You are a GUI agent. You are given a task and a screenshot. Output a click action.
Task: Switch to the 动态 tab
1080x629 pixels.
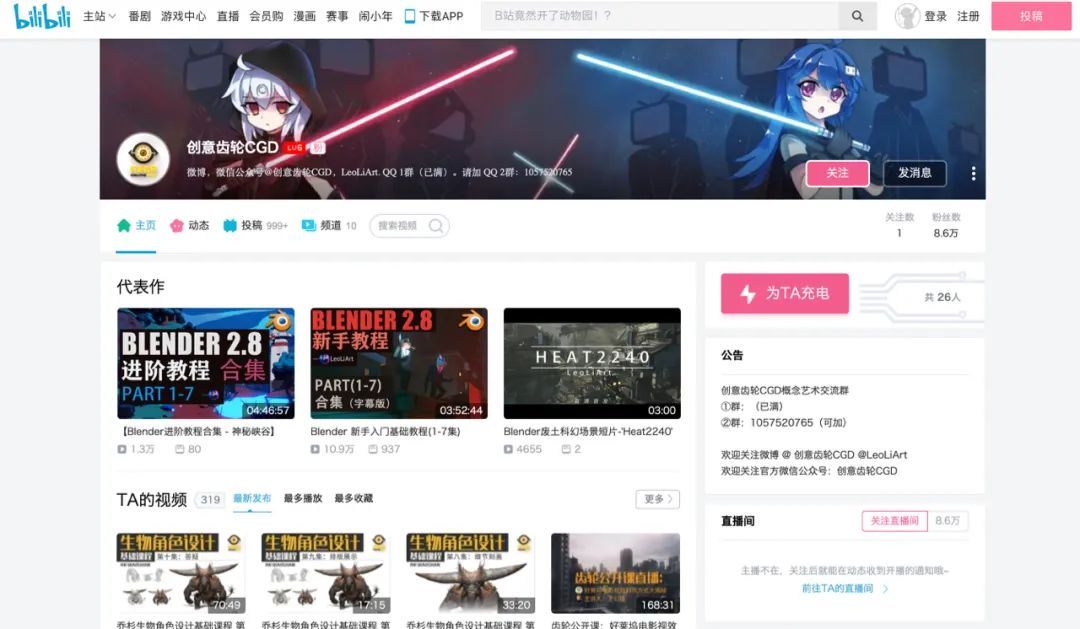tap(189, 225)
